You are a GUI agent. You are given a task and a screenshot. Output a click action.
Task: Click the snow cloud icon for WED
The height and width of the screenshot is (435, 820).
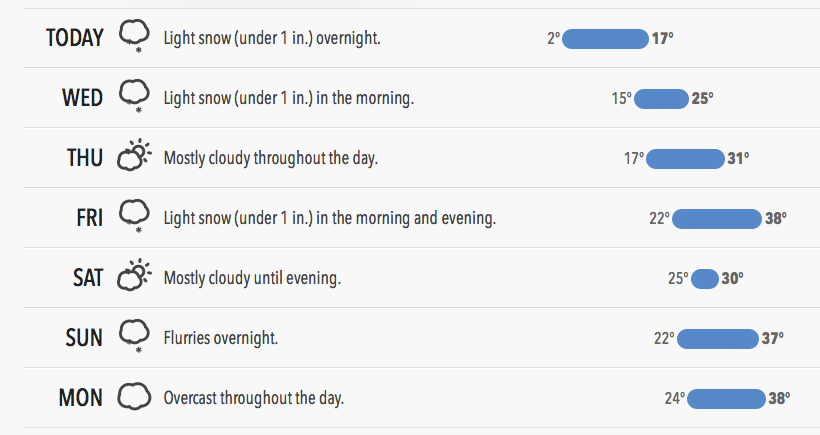[134, 96]
